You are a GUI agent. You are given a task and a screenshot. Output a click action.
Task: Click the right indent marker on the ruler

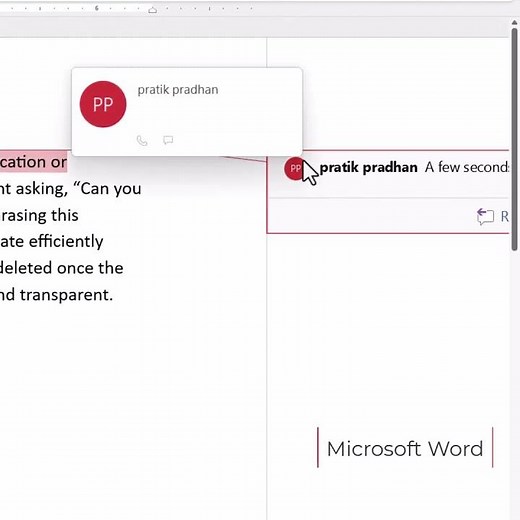pyautogui.click(x=153, y=10)
